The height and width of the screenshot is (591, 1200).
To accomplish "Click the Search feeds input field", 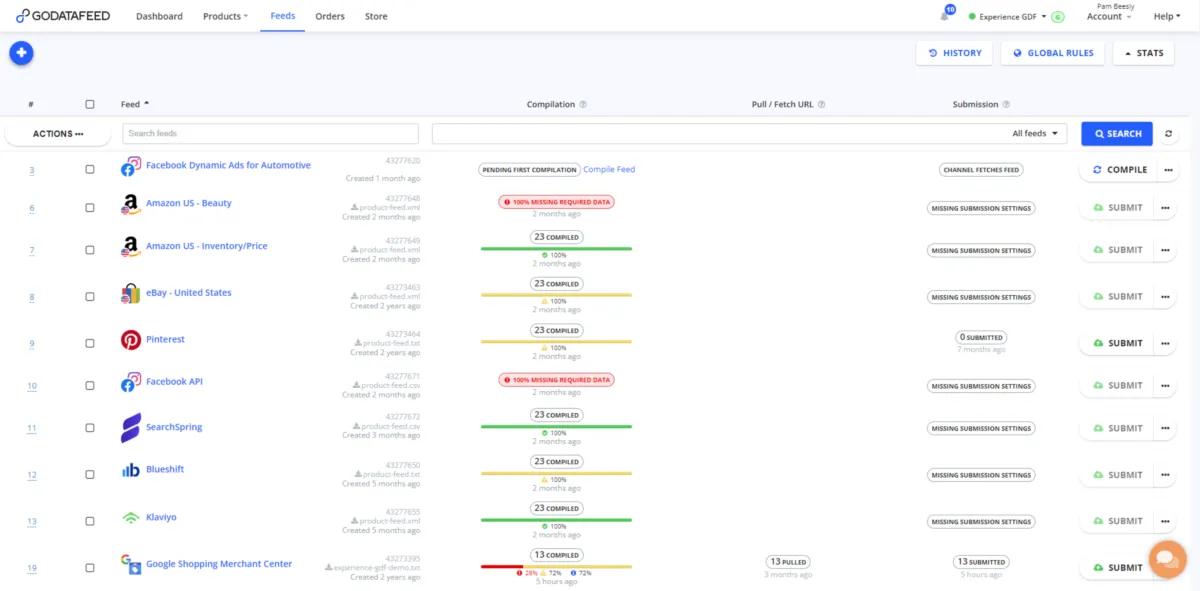I will coord(270,134).
